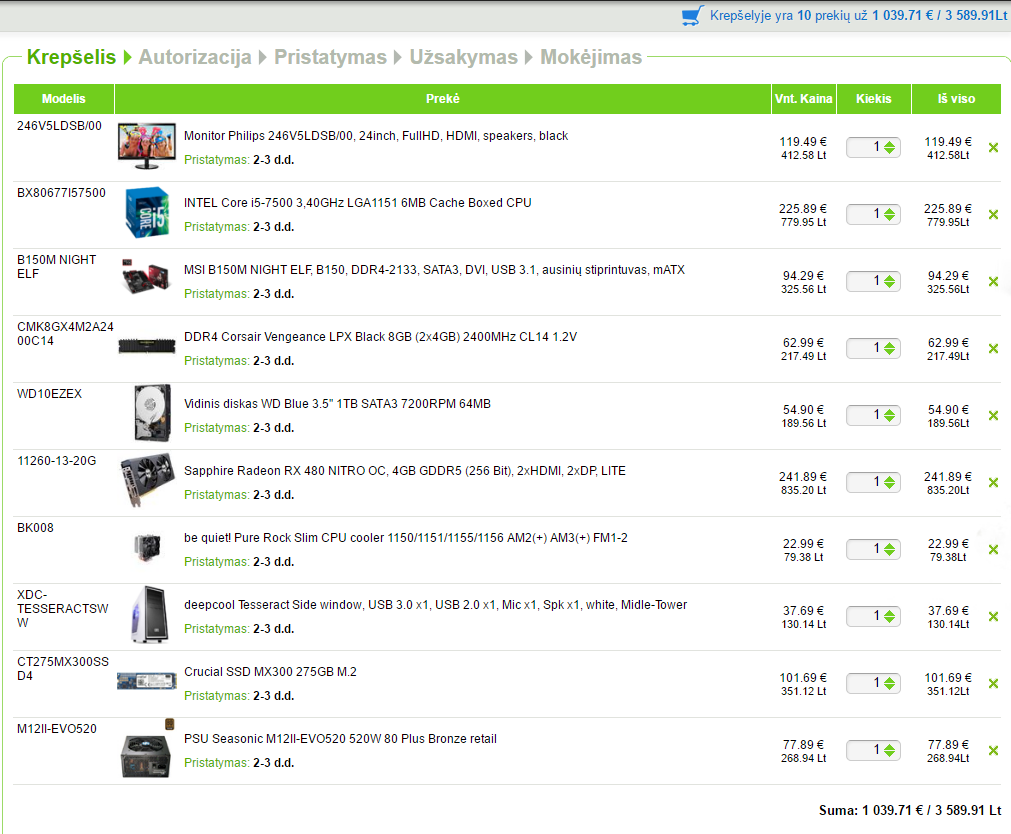Screen dimensions: 1011x834
Task: Open be quiet! Pure Rock Slim link
Action: click(406, 538)
